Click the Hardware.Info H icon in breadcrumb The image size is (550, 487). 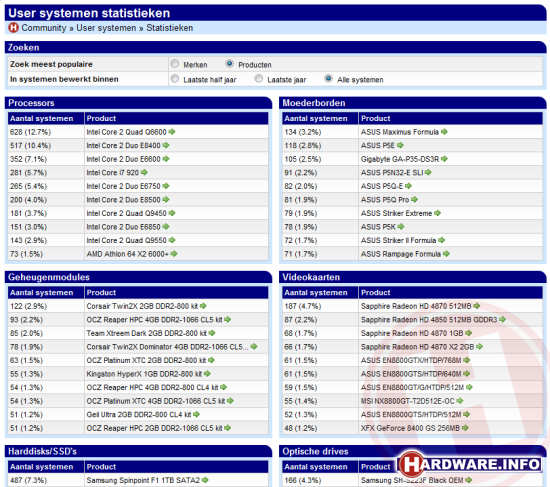(x=13, y=27)
